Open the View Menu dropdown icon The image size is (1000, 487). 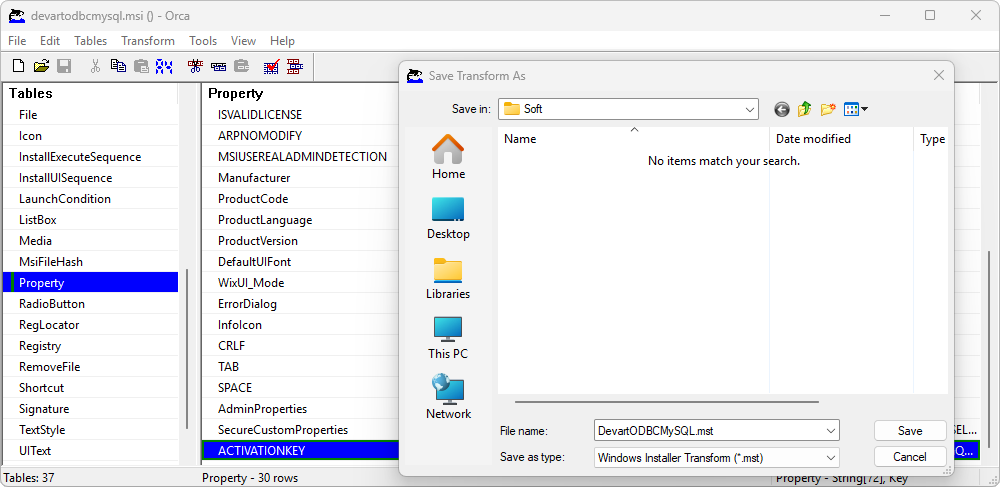pos(855,110)
